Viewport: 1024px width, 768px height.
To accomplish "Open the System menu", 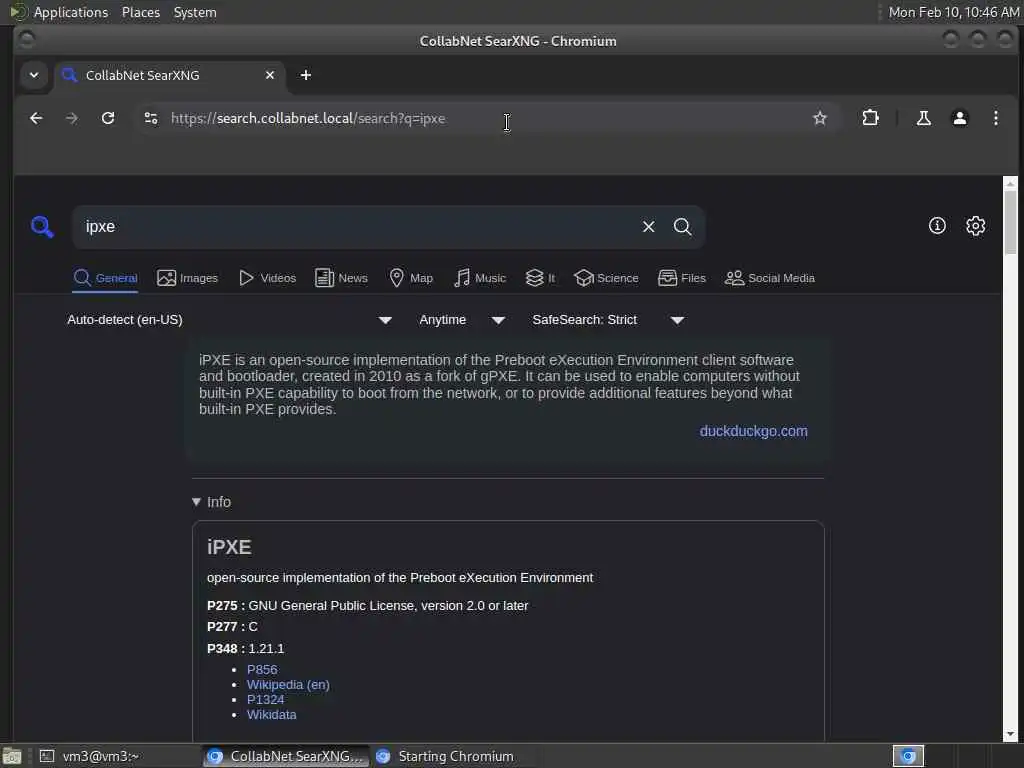I will tap(195, 12).
